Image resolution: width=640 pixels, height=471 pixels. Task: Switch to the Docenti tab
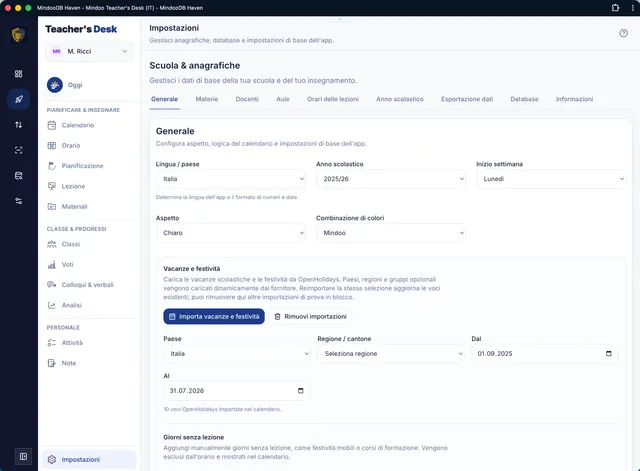coord(247,99)
